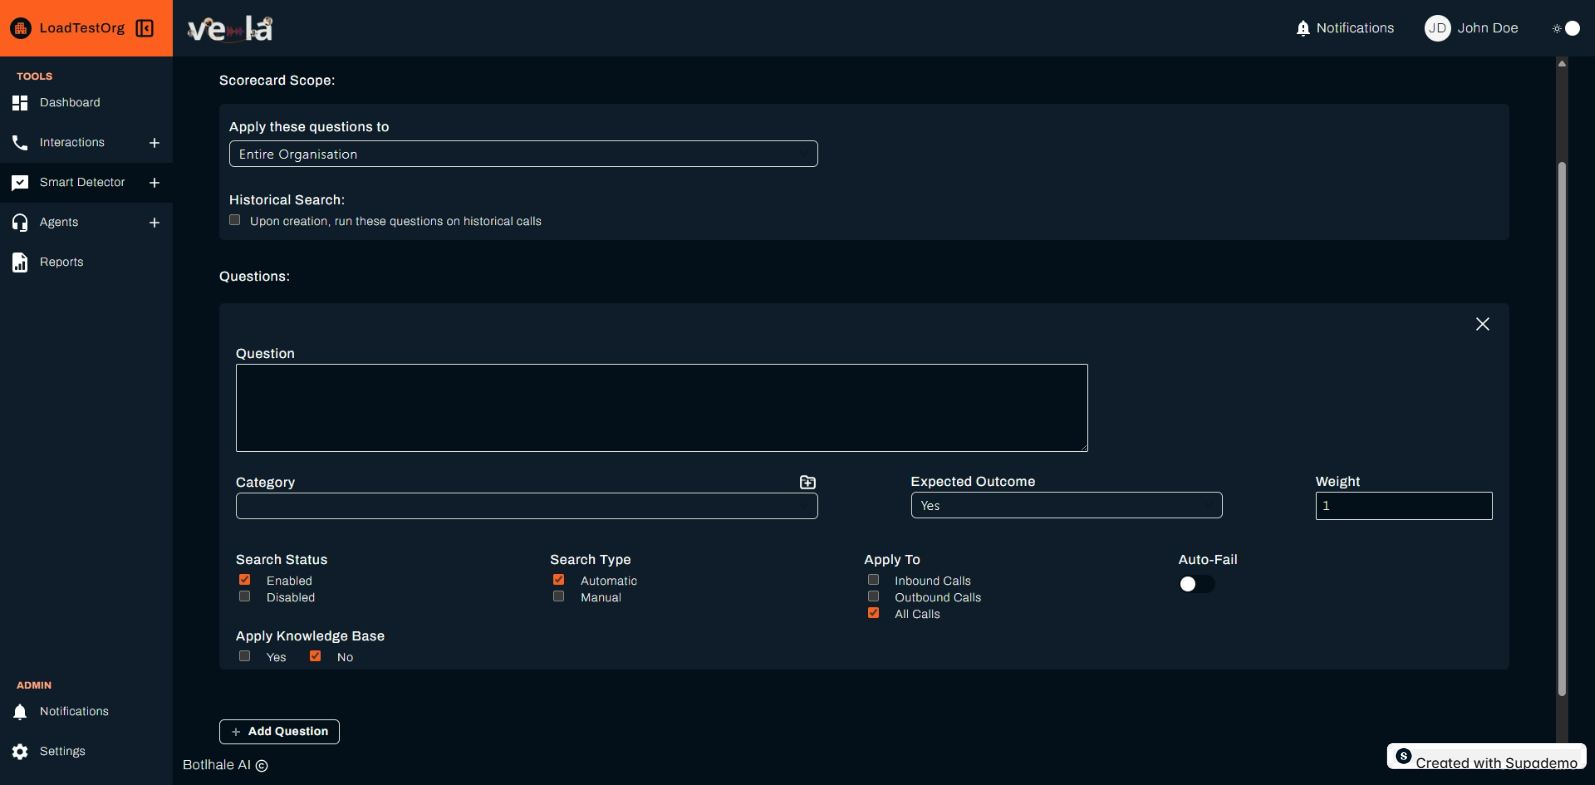Check the Outbound Calls checkbox
This screenshot has width=1595, height=785.
click(x=874, y=596)
